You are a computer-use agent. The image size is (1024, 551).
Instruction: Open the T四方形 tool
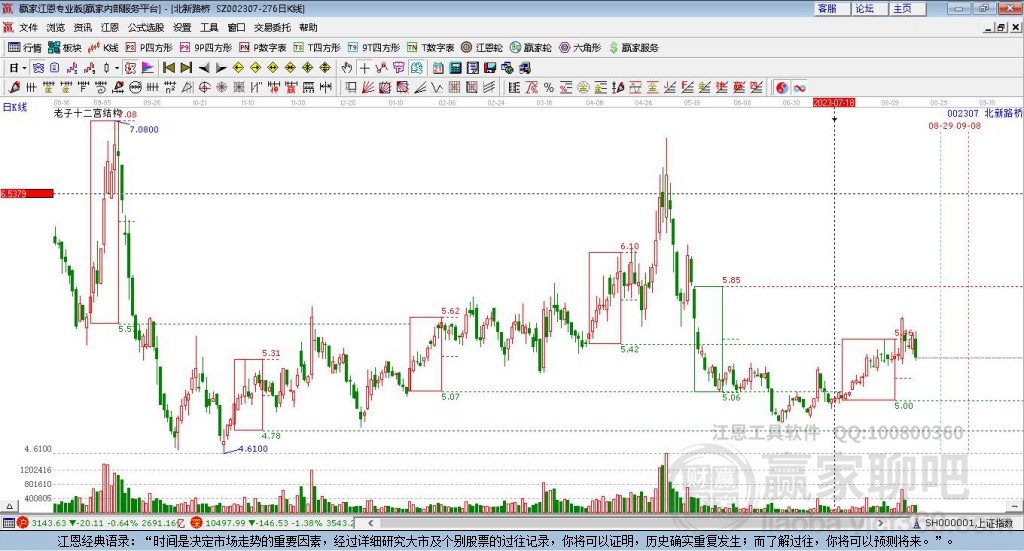(317, 48)
